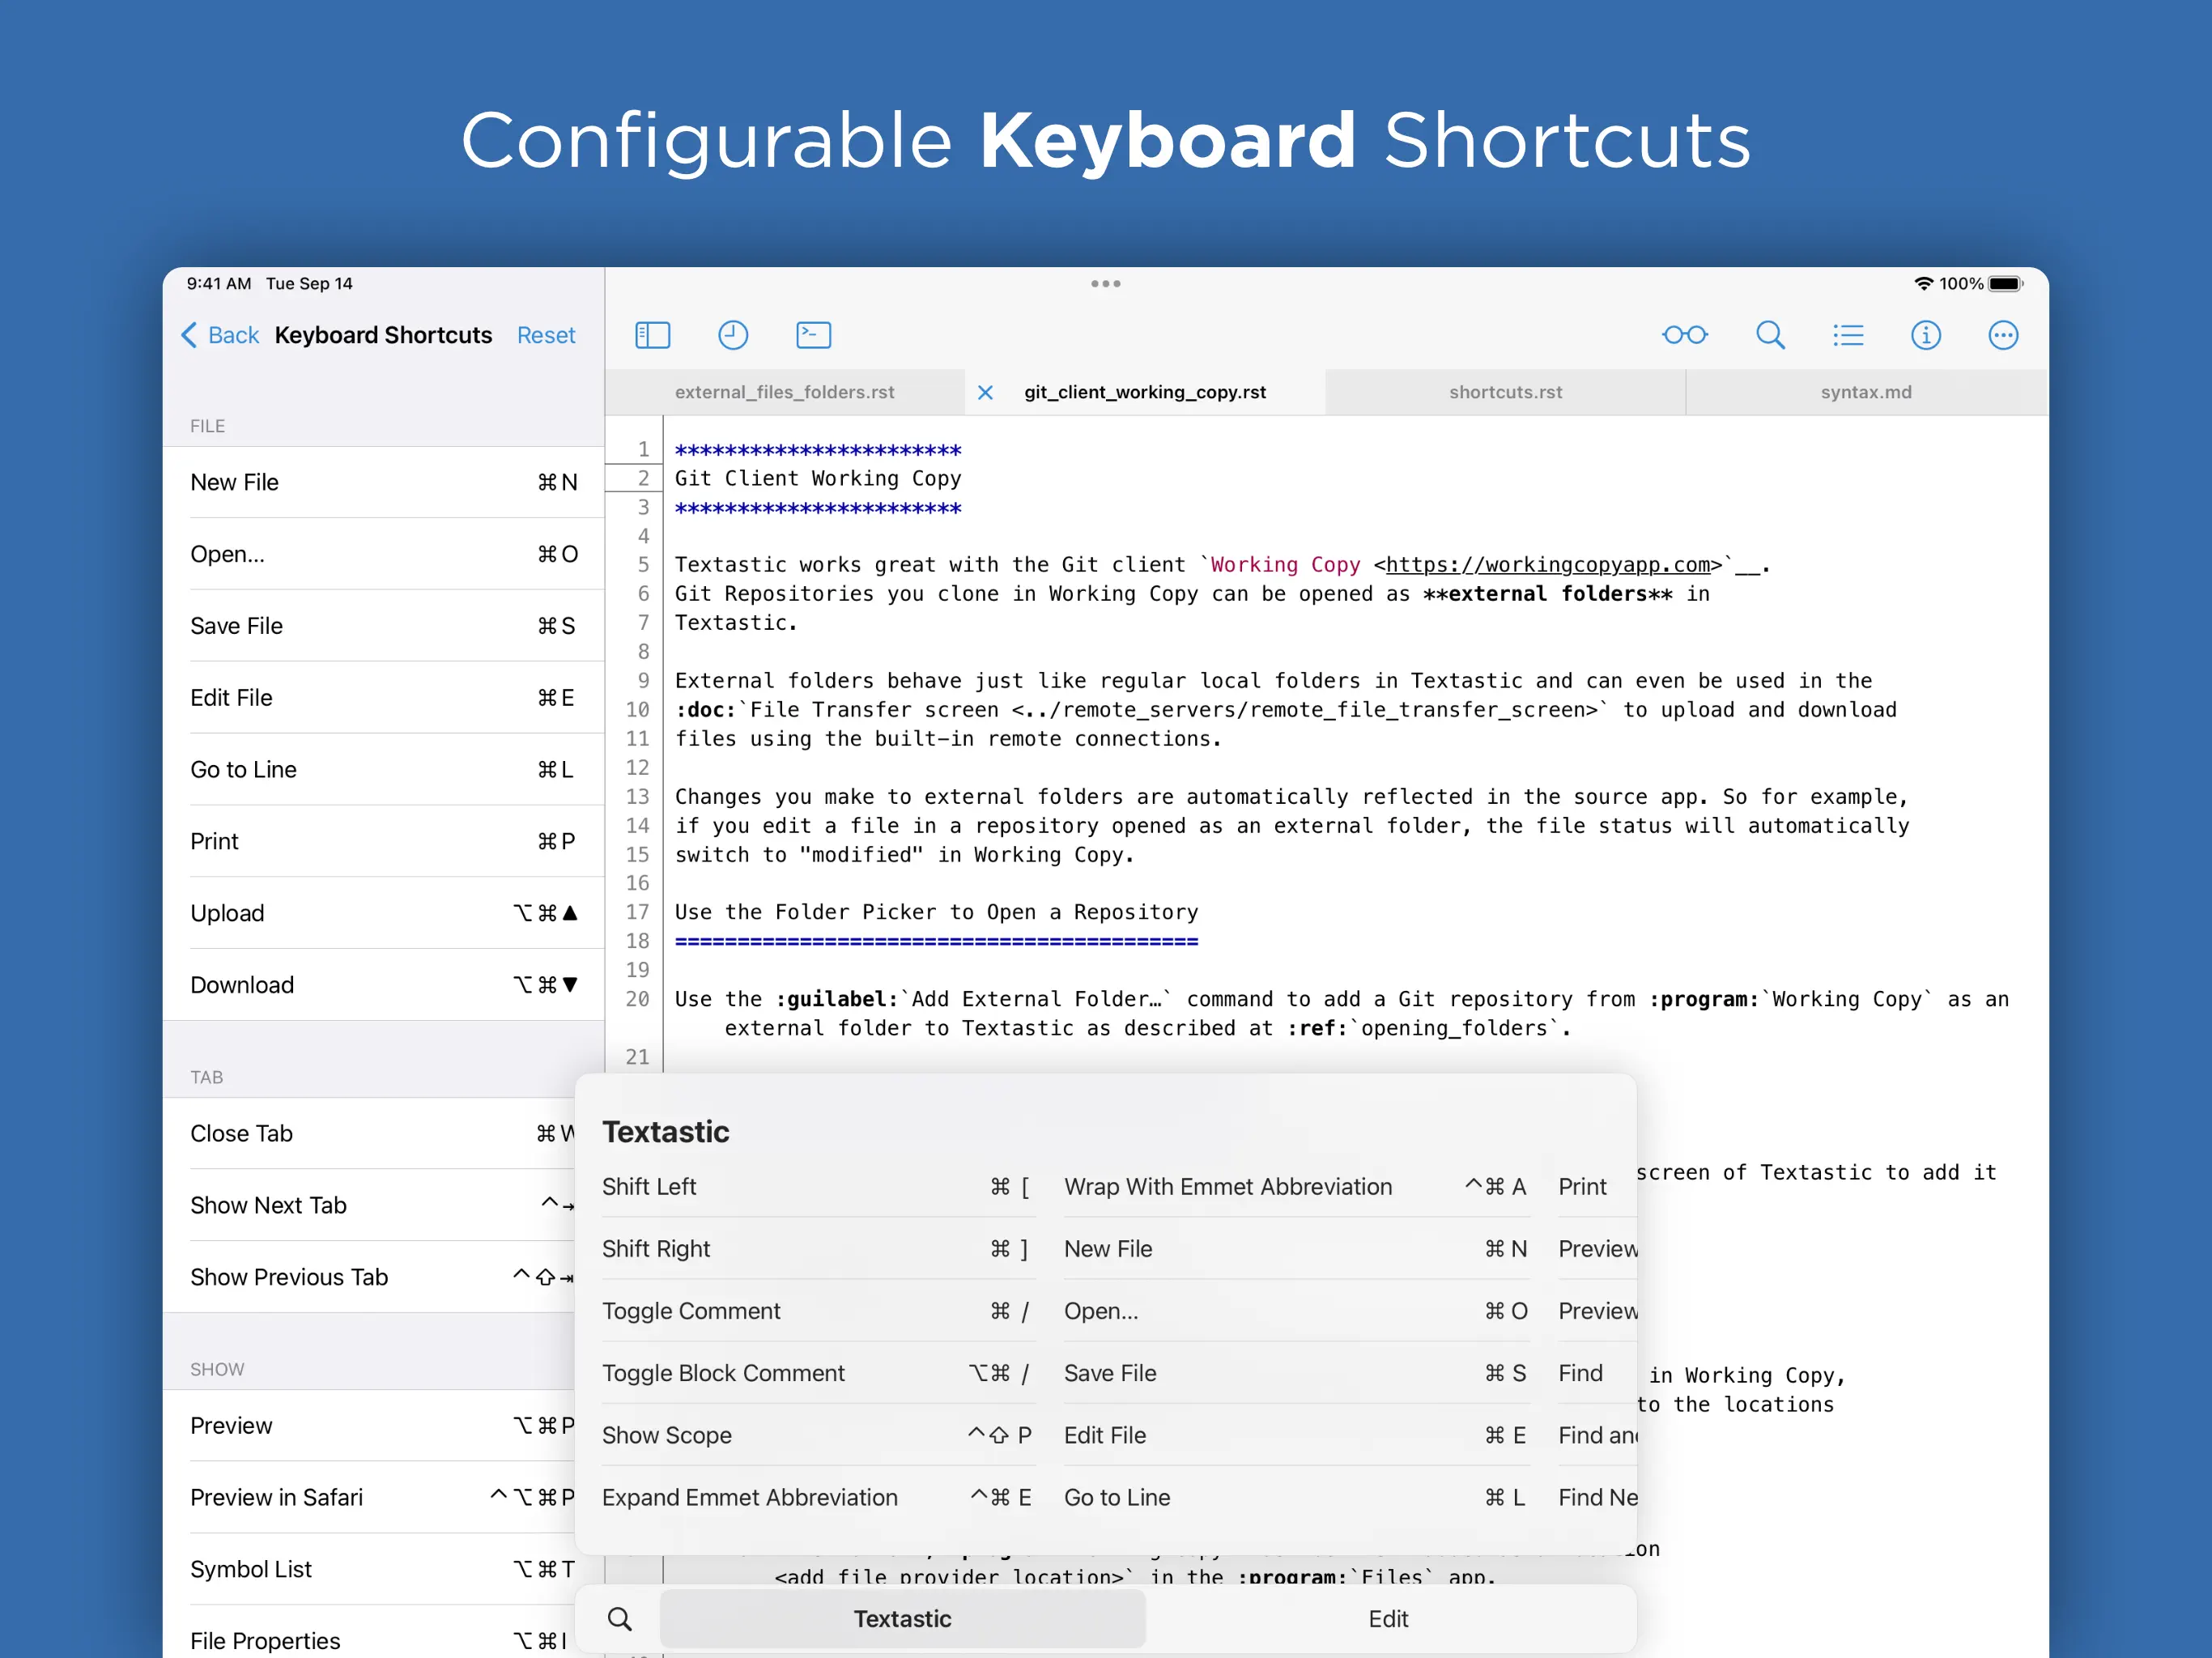The image size is (2212, 1658).
Task: Open file info icon
Action: click(1925, 335)
